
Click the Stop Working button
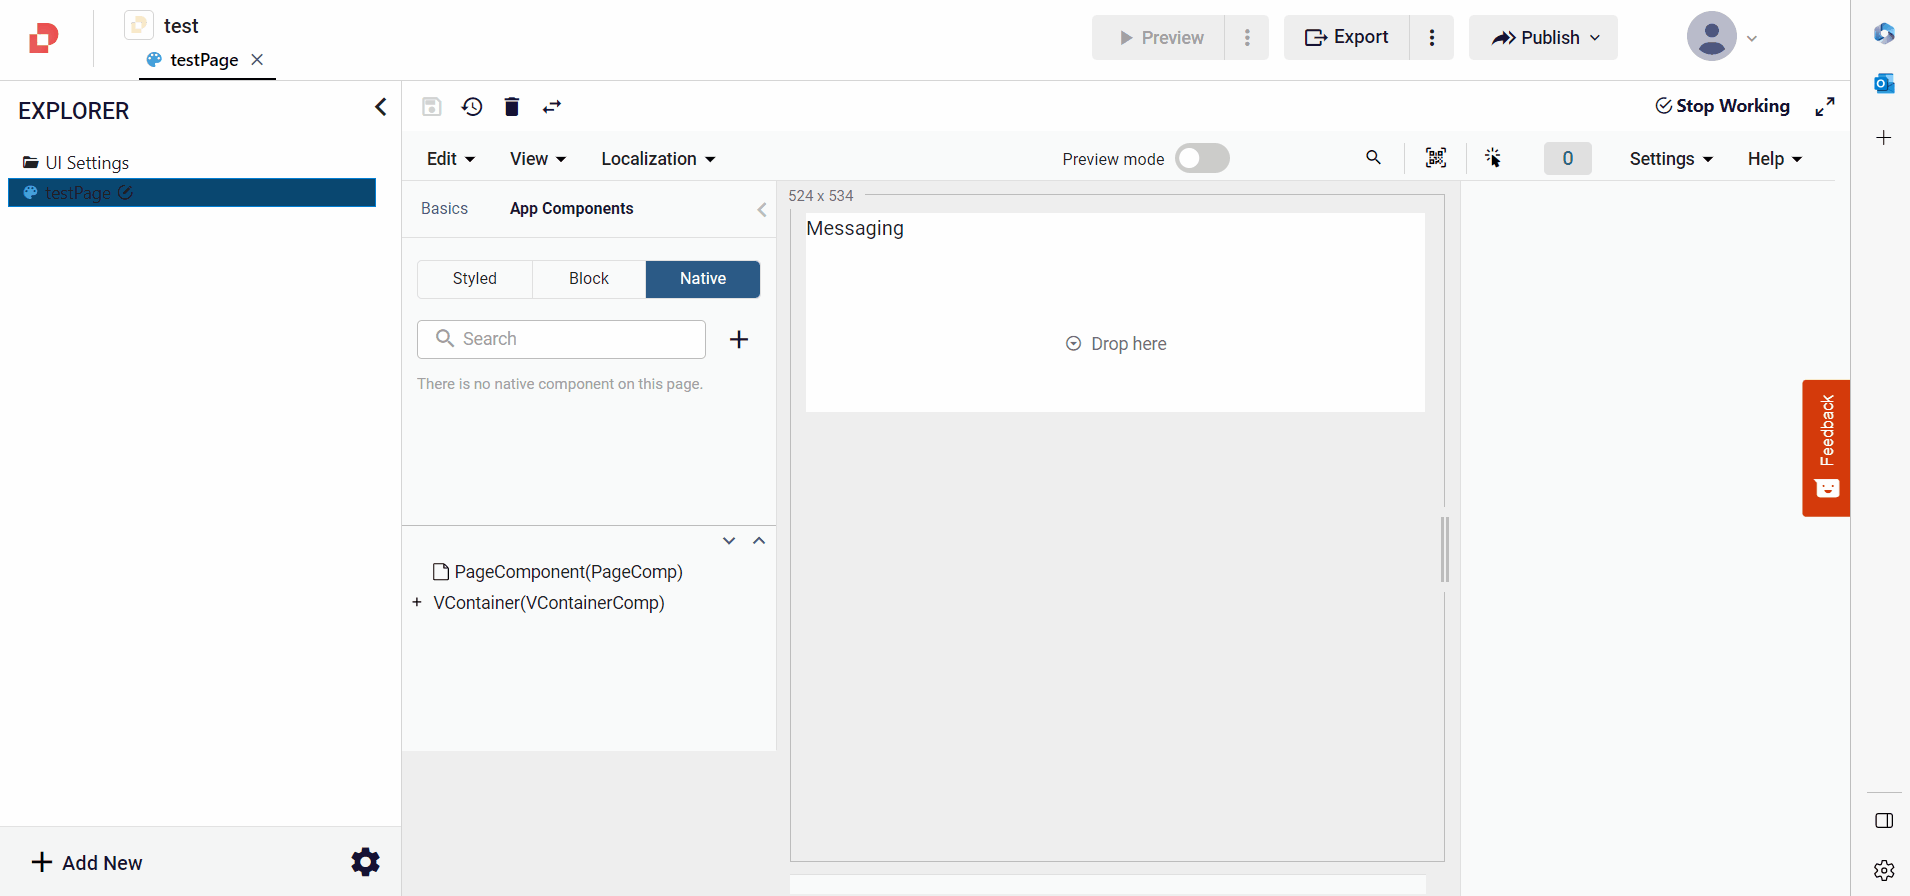pyautogui.click(x=1722, y=106)
